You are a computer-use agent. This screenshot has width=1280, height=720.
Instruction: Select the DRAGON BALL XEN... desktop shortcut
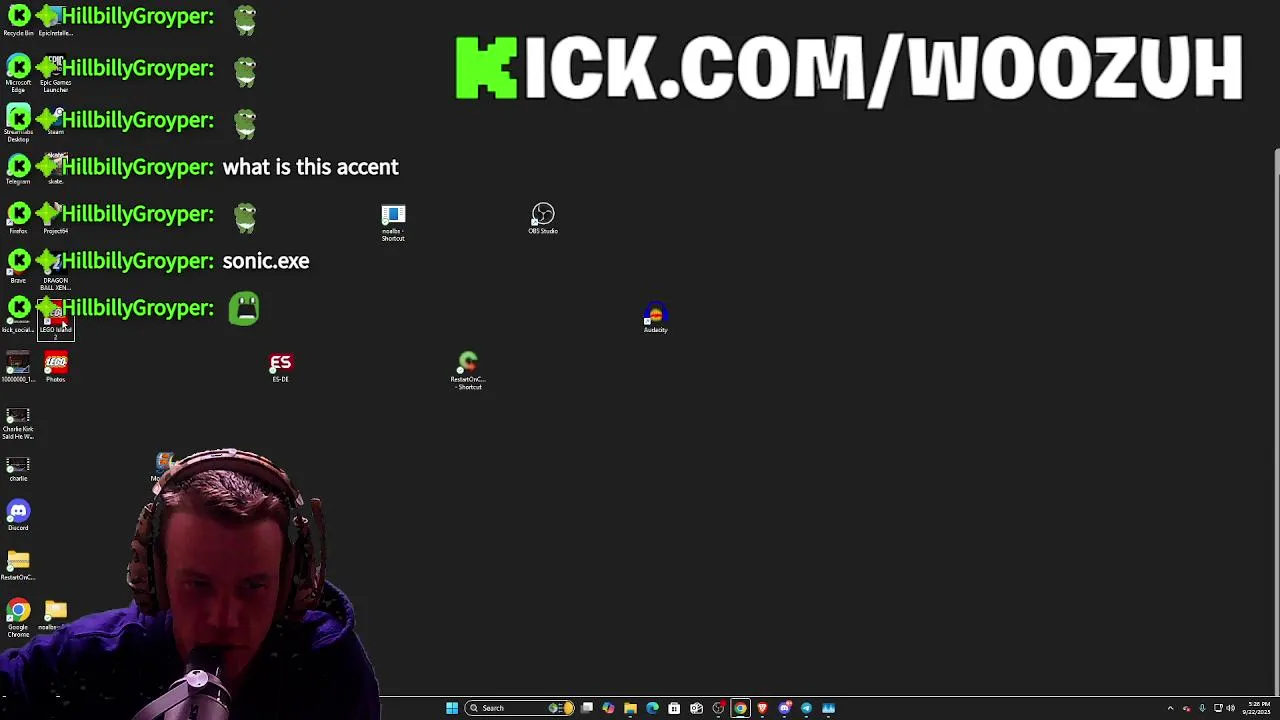click(x=55, y=271)
